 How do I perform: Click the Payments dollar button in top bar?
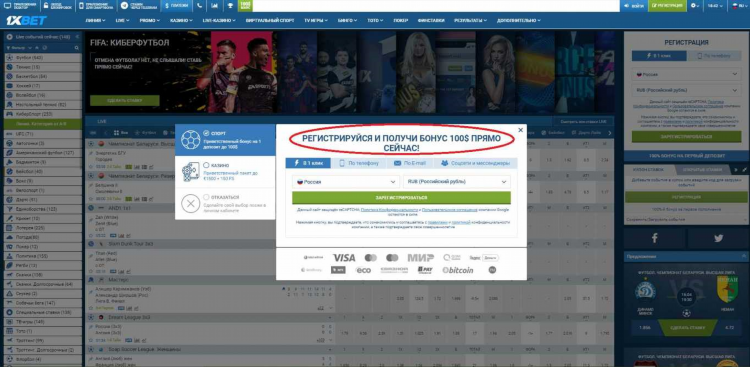[x=176, y=6]
